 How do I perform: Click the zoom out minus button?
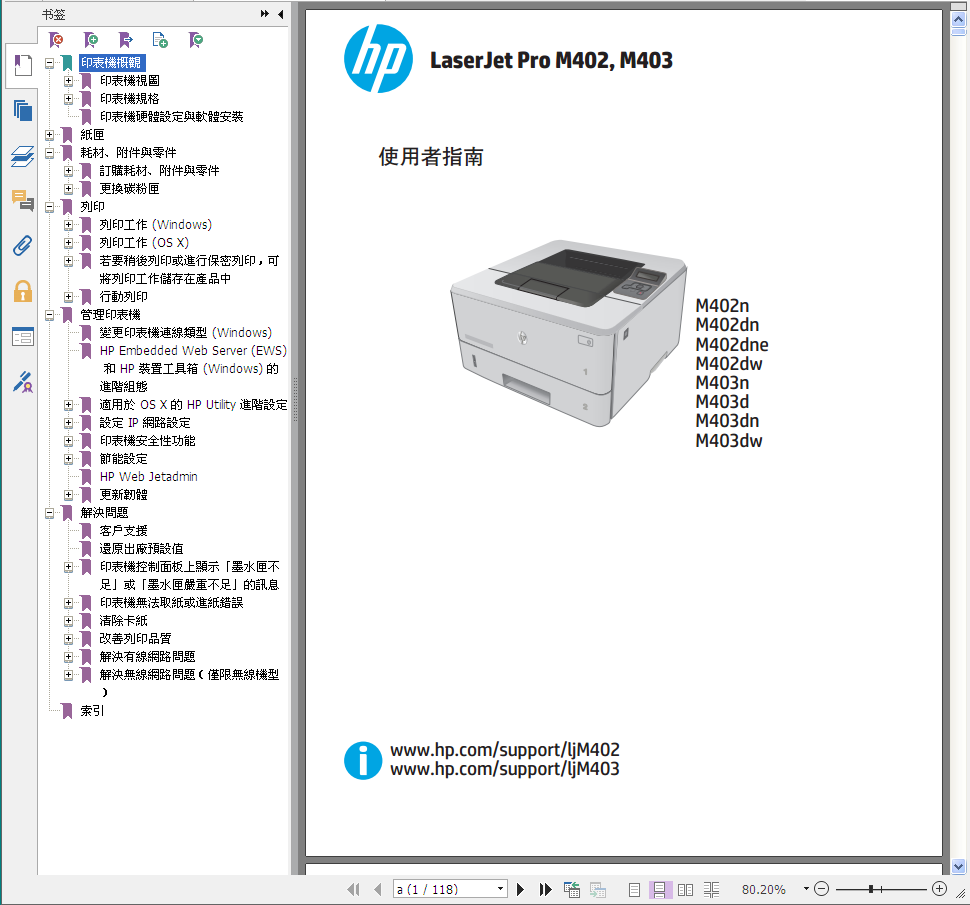coord(822,889)
